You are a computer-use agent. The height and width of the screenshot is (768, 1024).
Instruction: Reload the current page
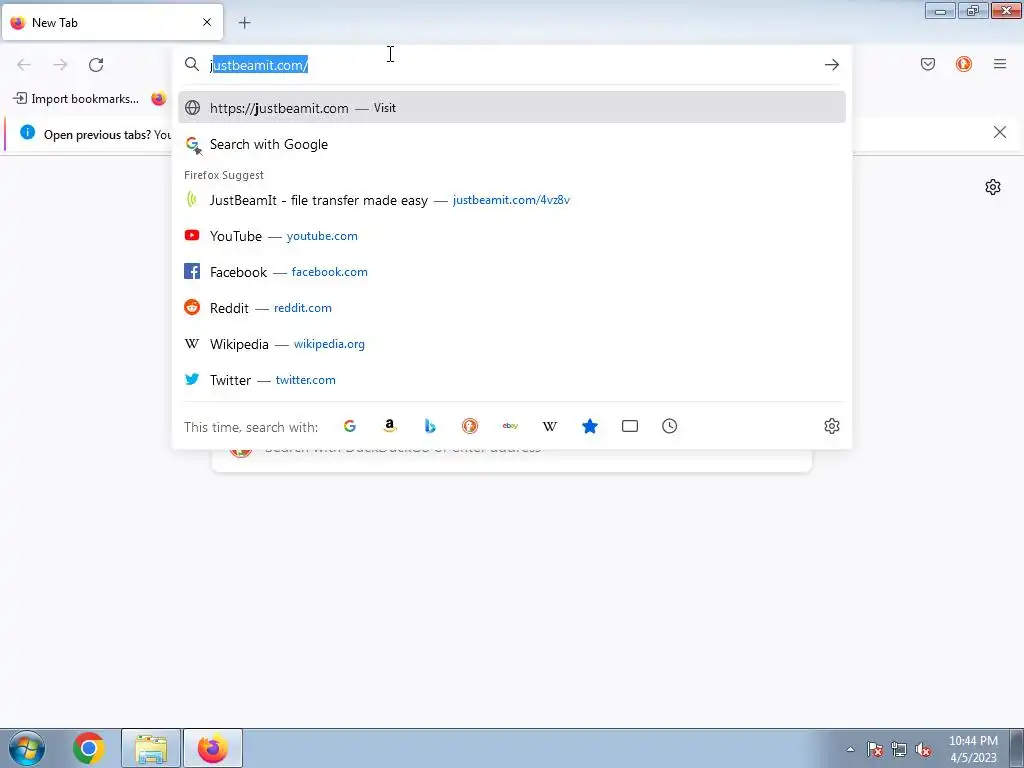click(x=96, y=64)
